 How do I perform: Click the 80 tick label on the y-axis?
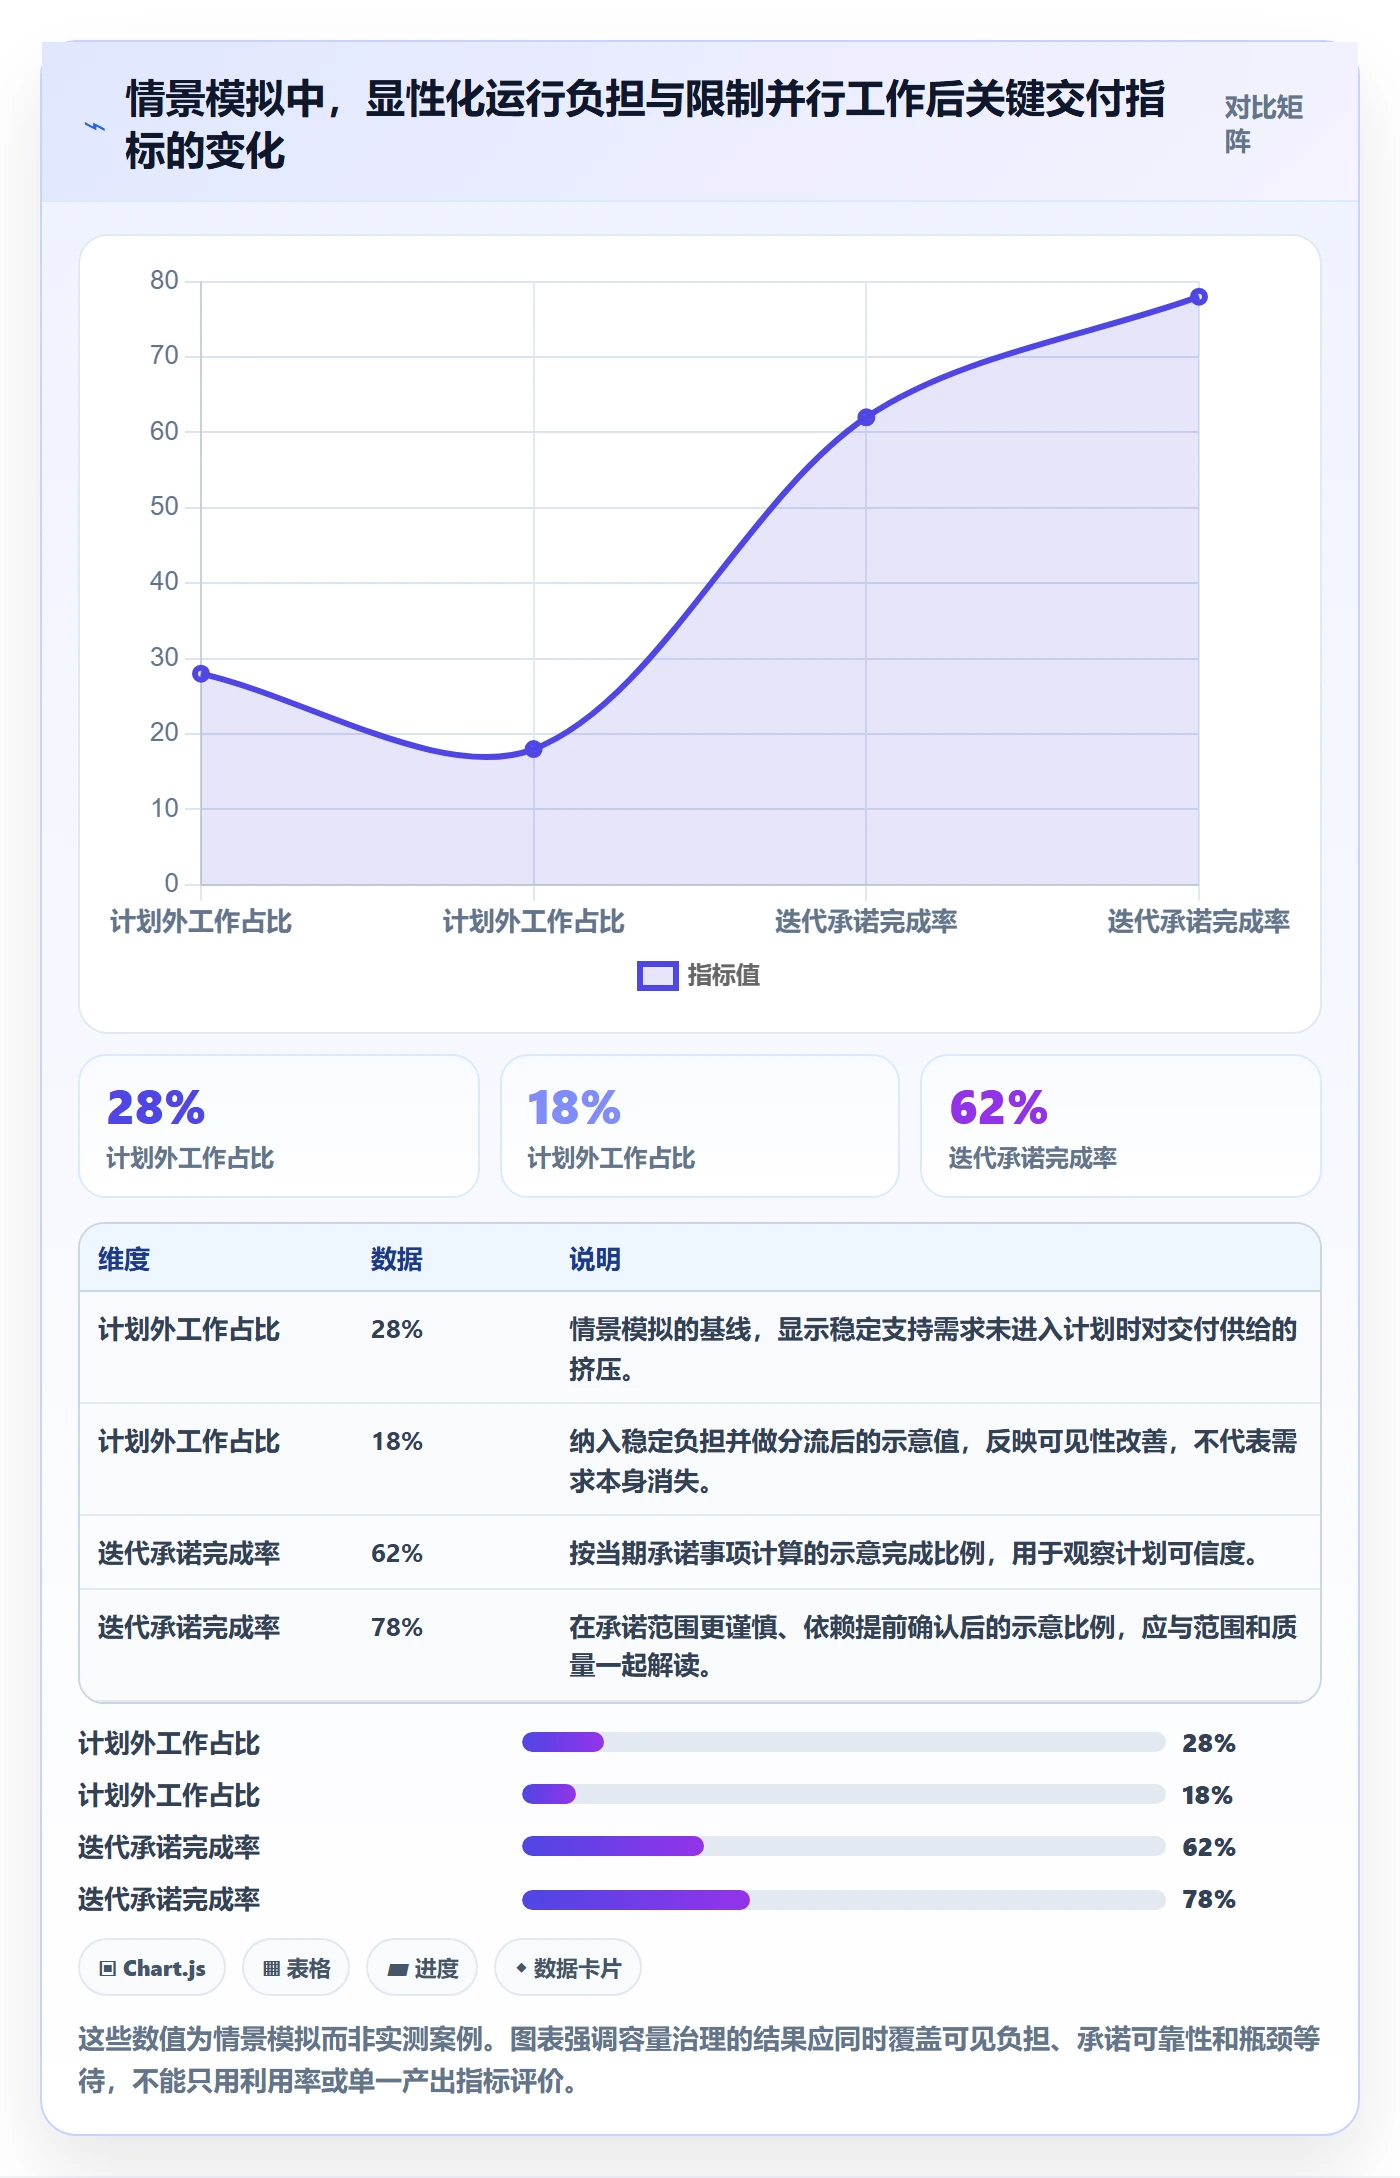coord(164,281)
